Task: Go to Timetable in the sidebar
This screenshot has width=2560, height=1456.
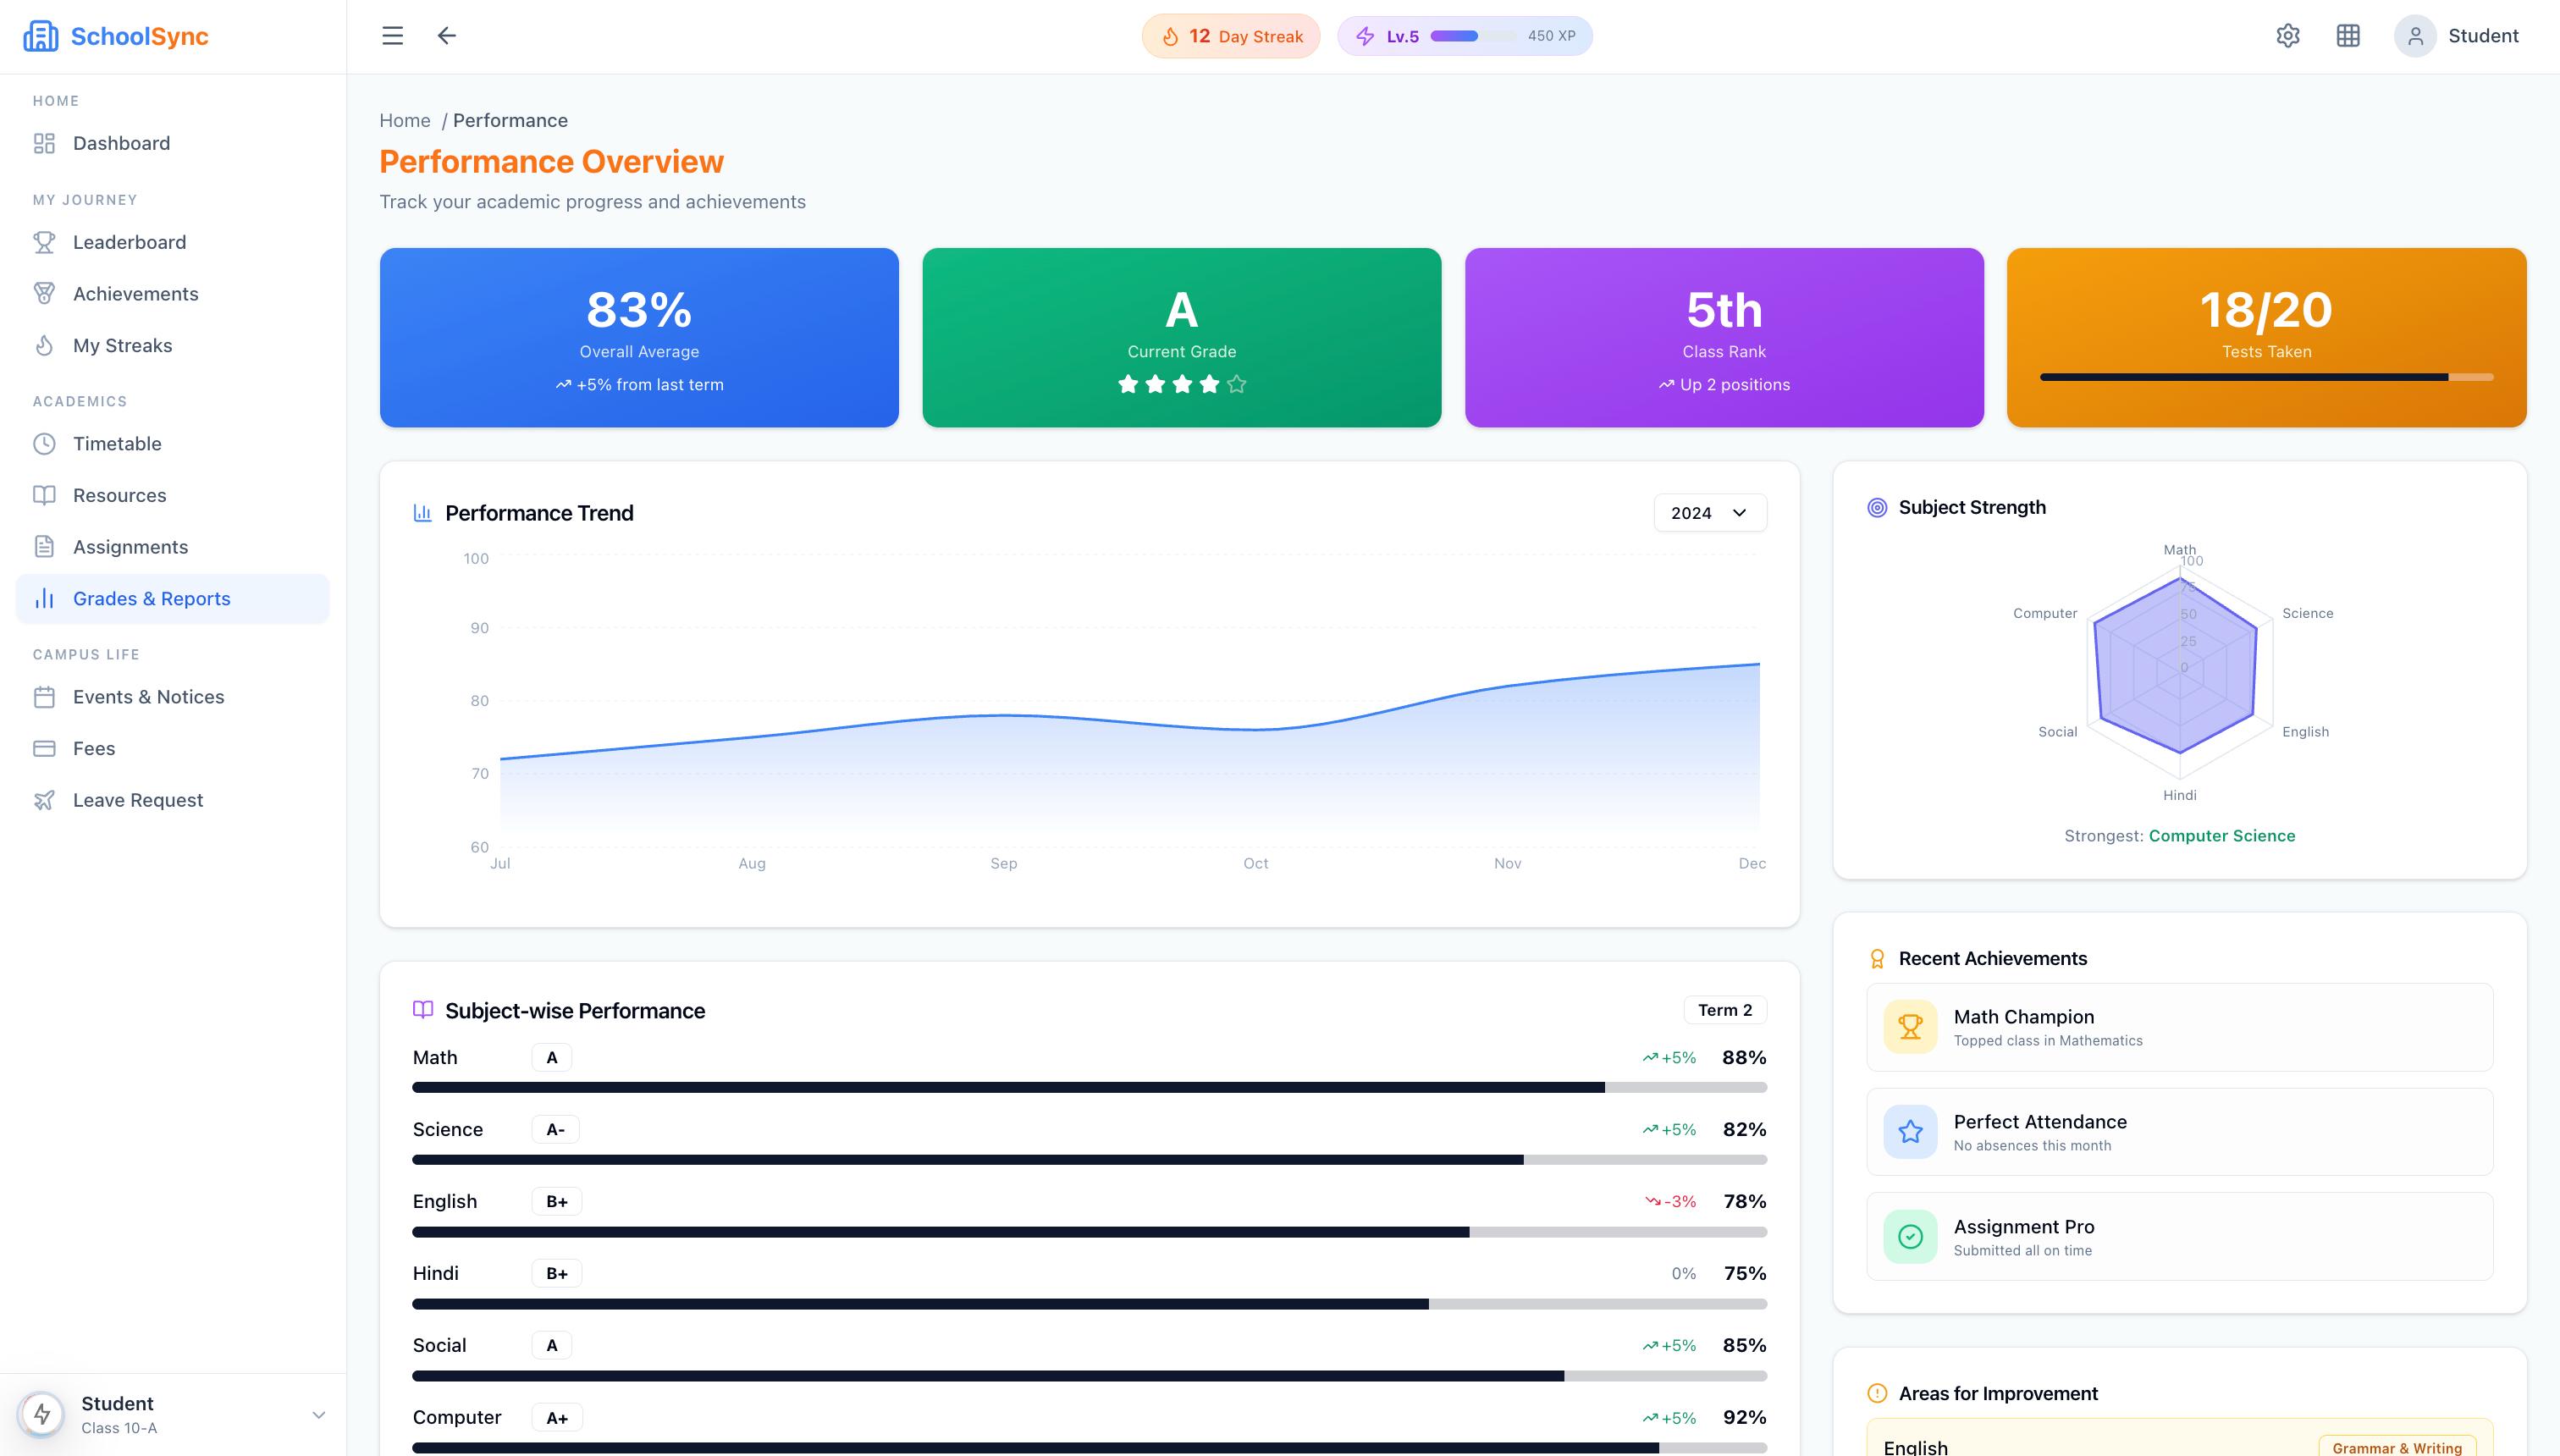Action: point(117,444)
